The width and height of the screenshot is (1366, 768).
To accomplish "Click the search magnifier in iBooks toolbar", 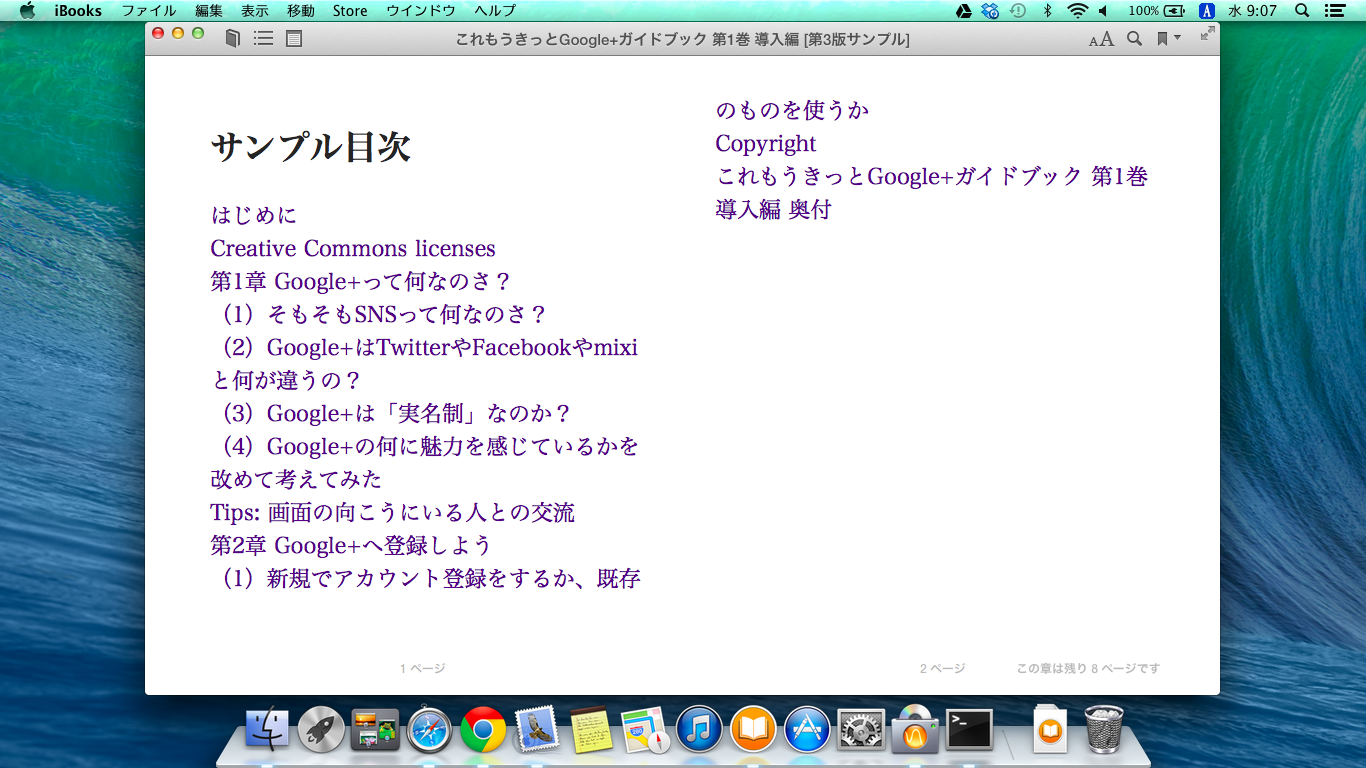I will [x=1134, y=39].
